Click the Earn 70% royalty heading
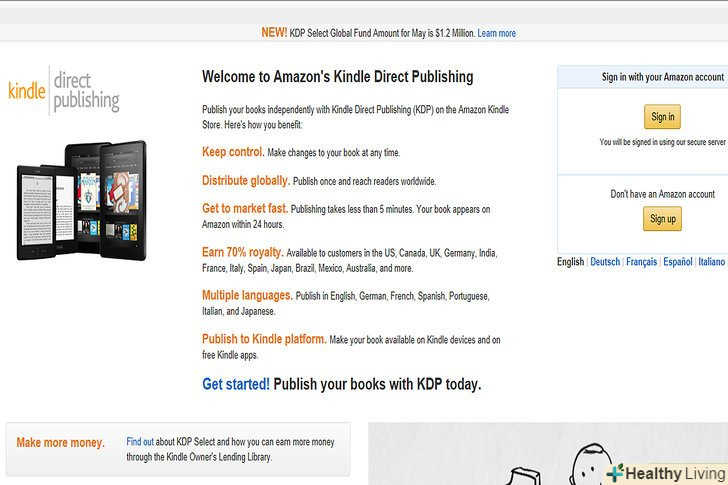728x485 pixels. [x=242, y=252]
